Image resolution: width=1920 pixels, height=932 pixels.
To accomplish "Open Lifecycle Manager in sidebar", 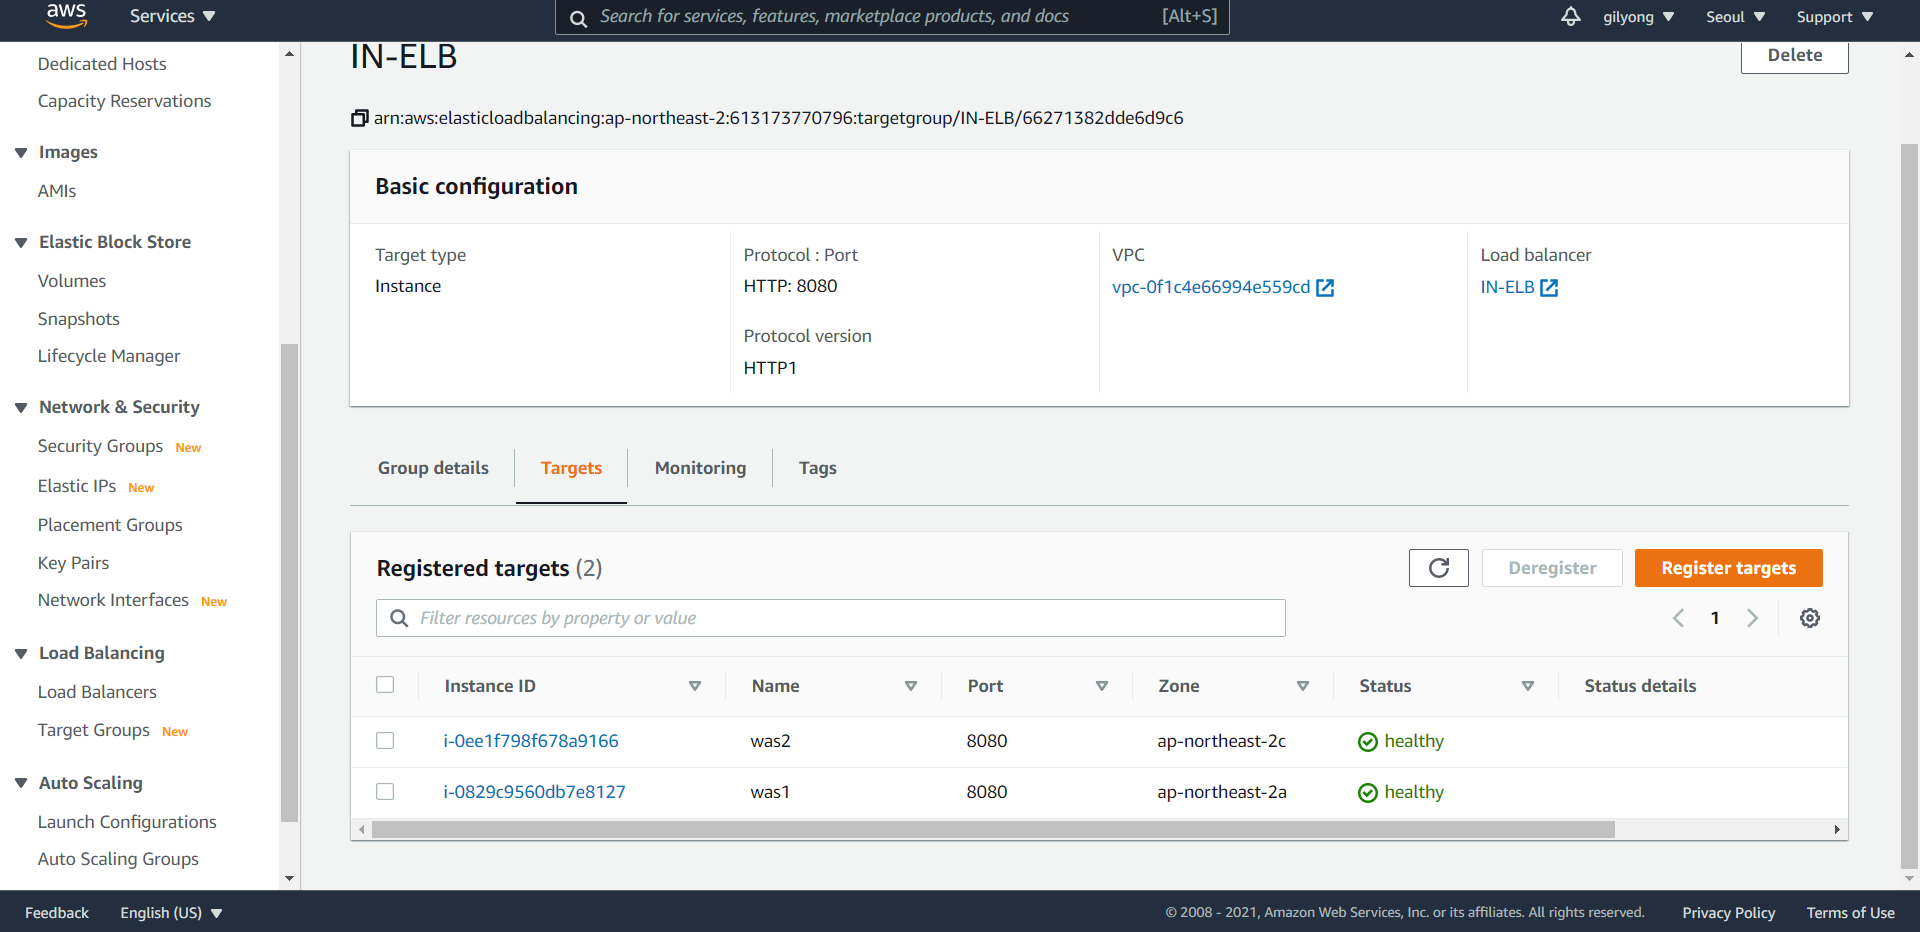I will pyautogui.click(x=109, y=356).
